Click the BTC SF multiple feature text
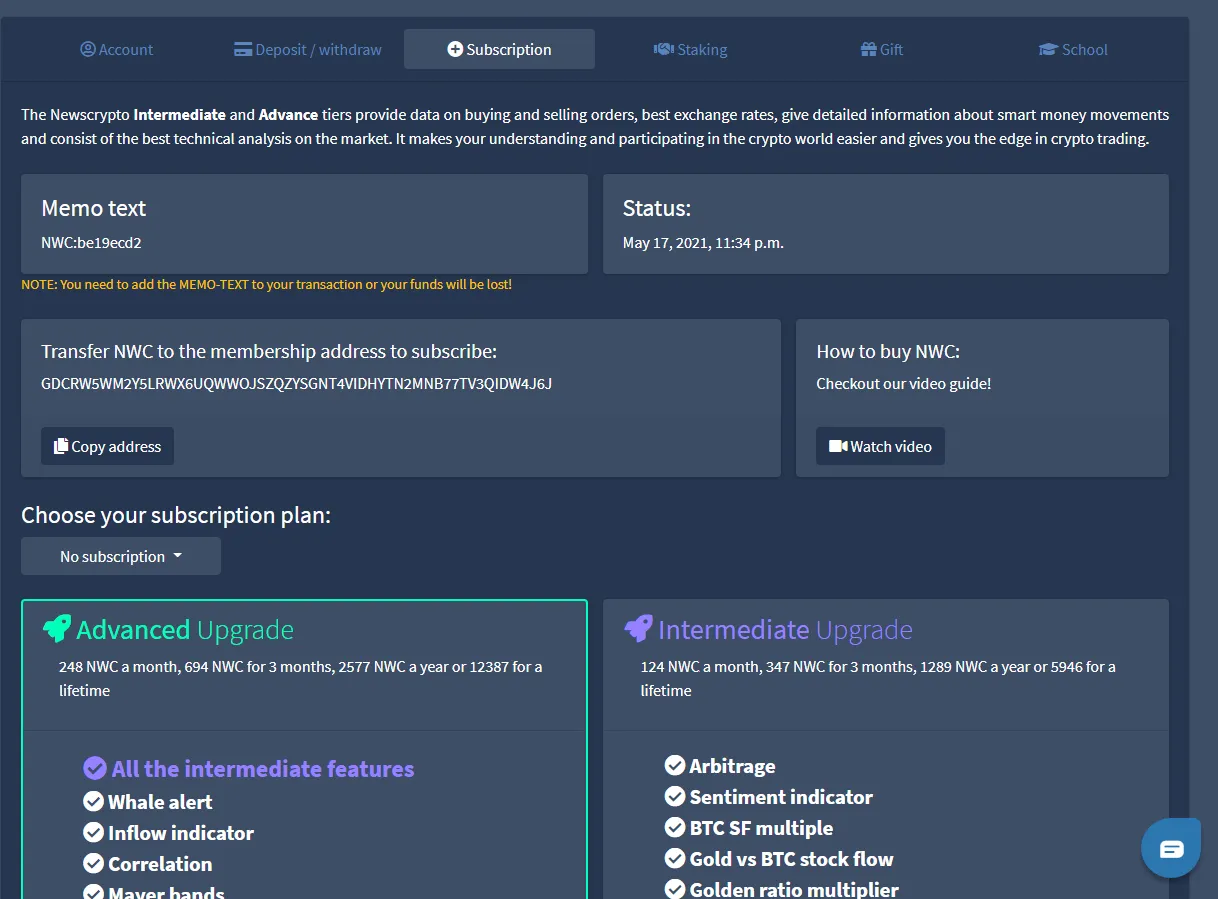Screen dimensions: 1218x899 761,828
